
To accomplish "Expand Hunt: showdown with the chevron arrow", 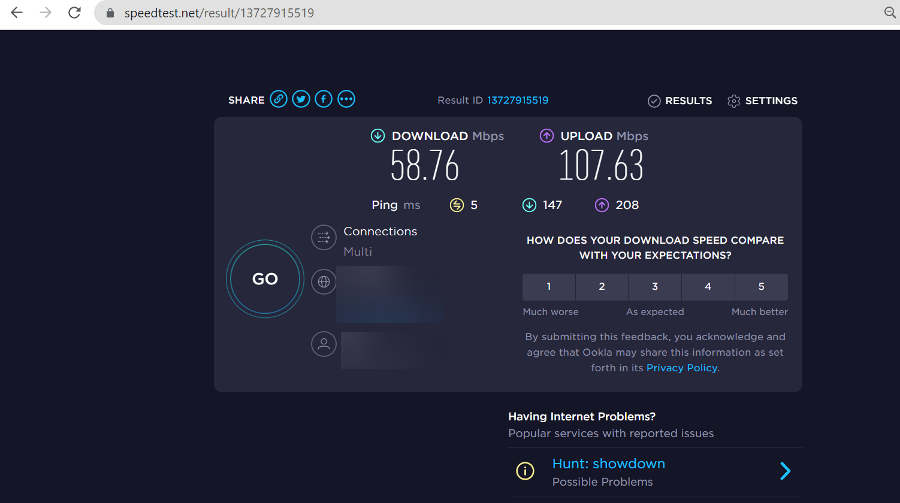I will [786, 471].
